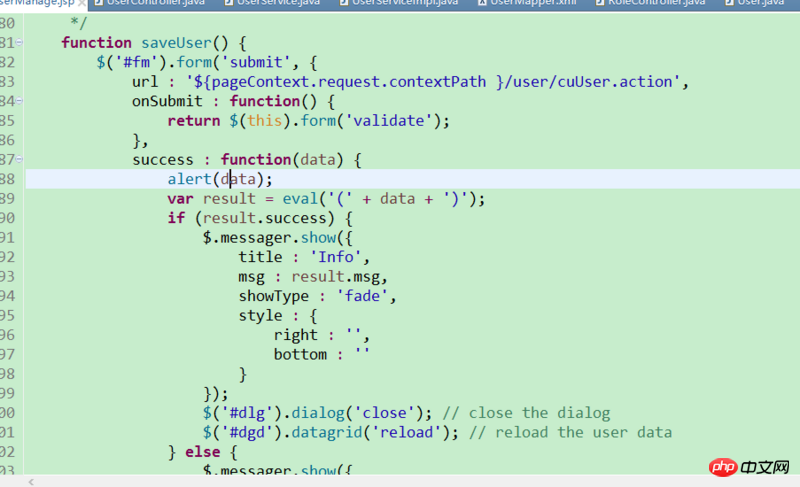Close the userManage.jsp tab
The image size is (800, 487).
[x=82, y=4]
